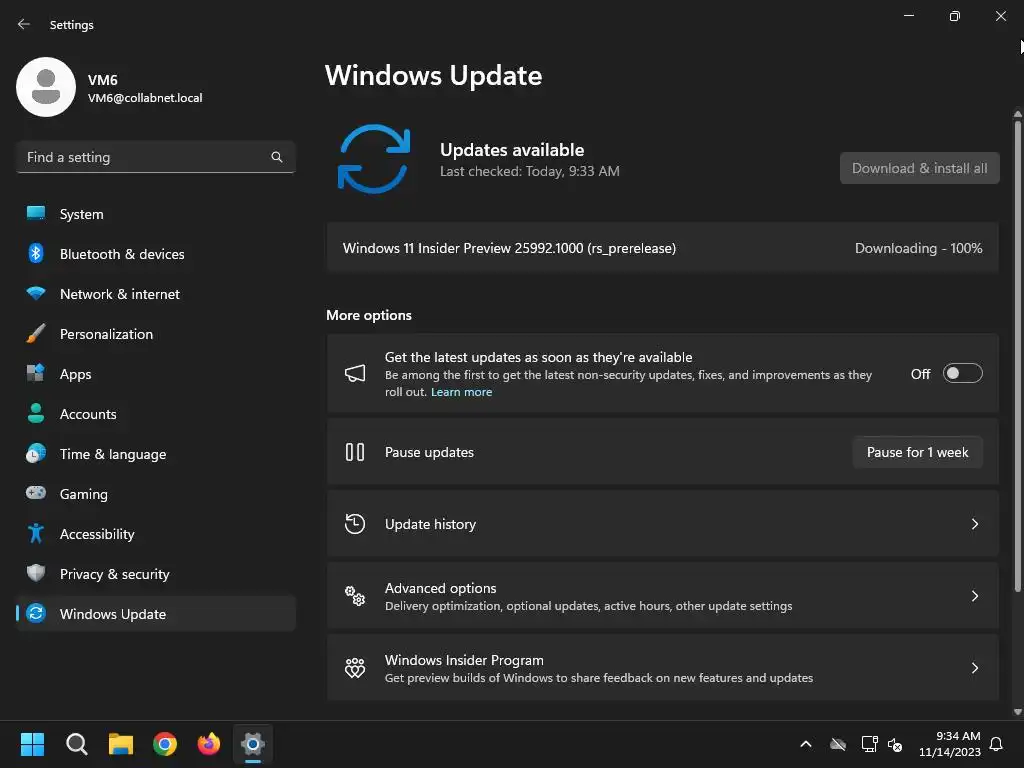
Task: Open taskbar Search
Action: pyautogui.click(x=76, y=744)
